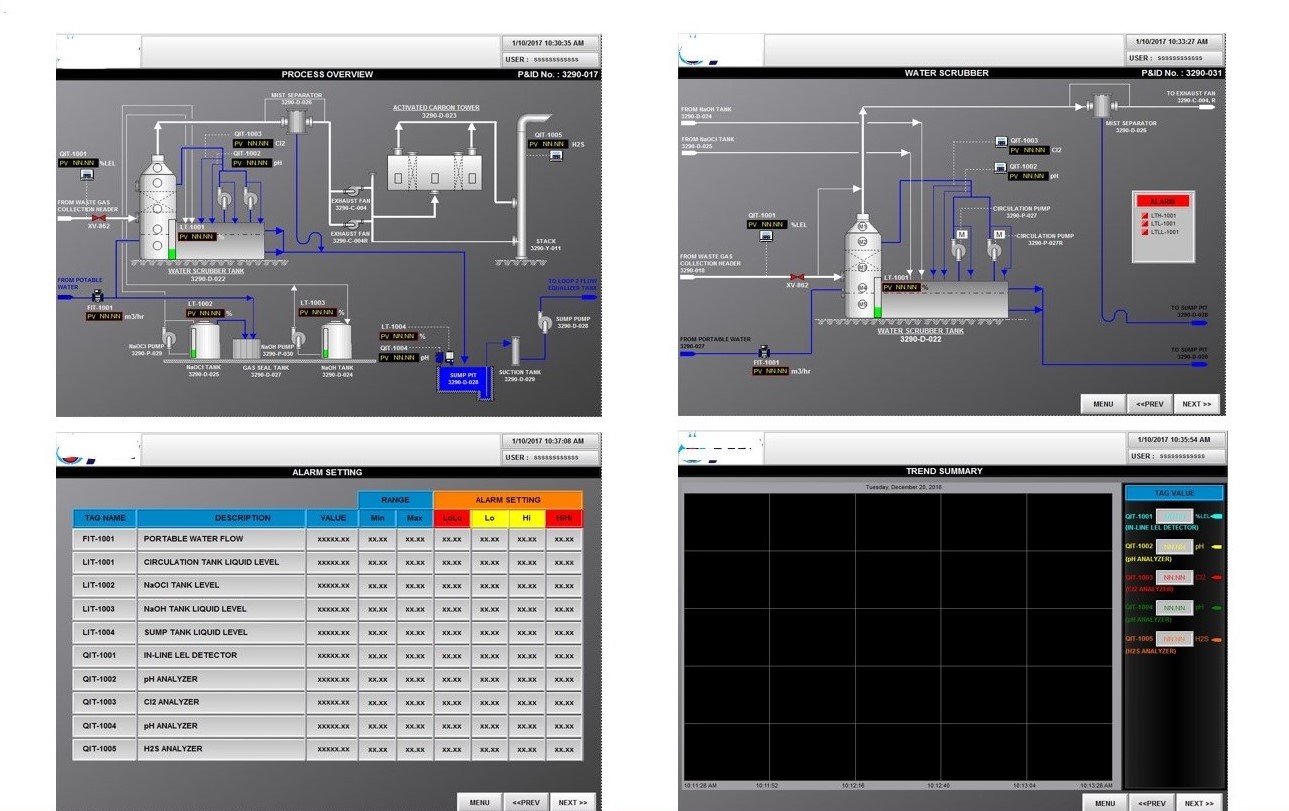Open QIT-1001 analyzer icon in Process Overview
This screenshot has height=811, width=1289.
point(88,175)
